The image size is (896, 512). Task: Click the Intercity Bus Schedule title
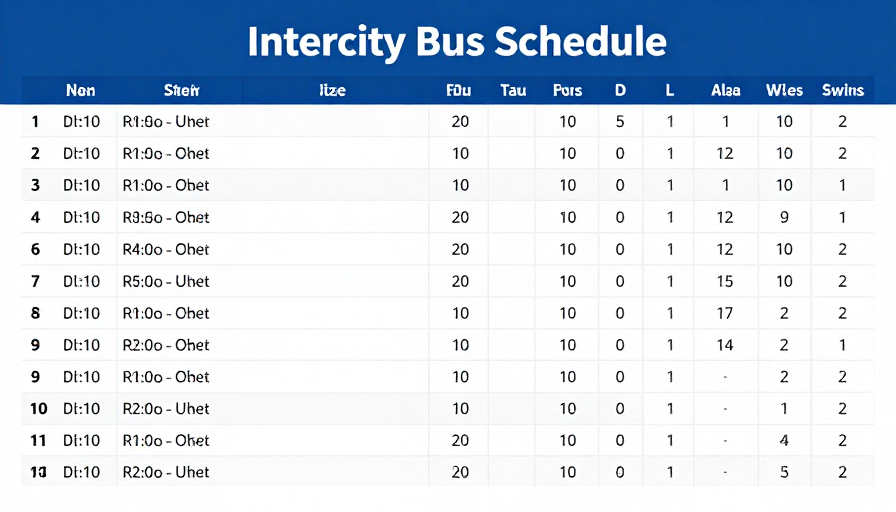[457, 42]
